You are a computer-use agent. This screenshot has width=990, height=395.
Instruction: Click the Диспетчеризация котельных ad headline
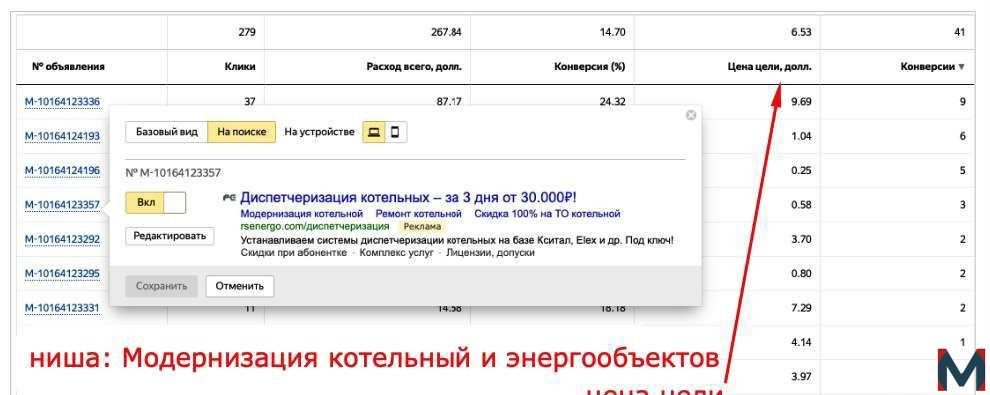tap(409, 197)
